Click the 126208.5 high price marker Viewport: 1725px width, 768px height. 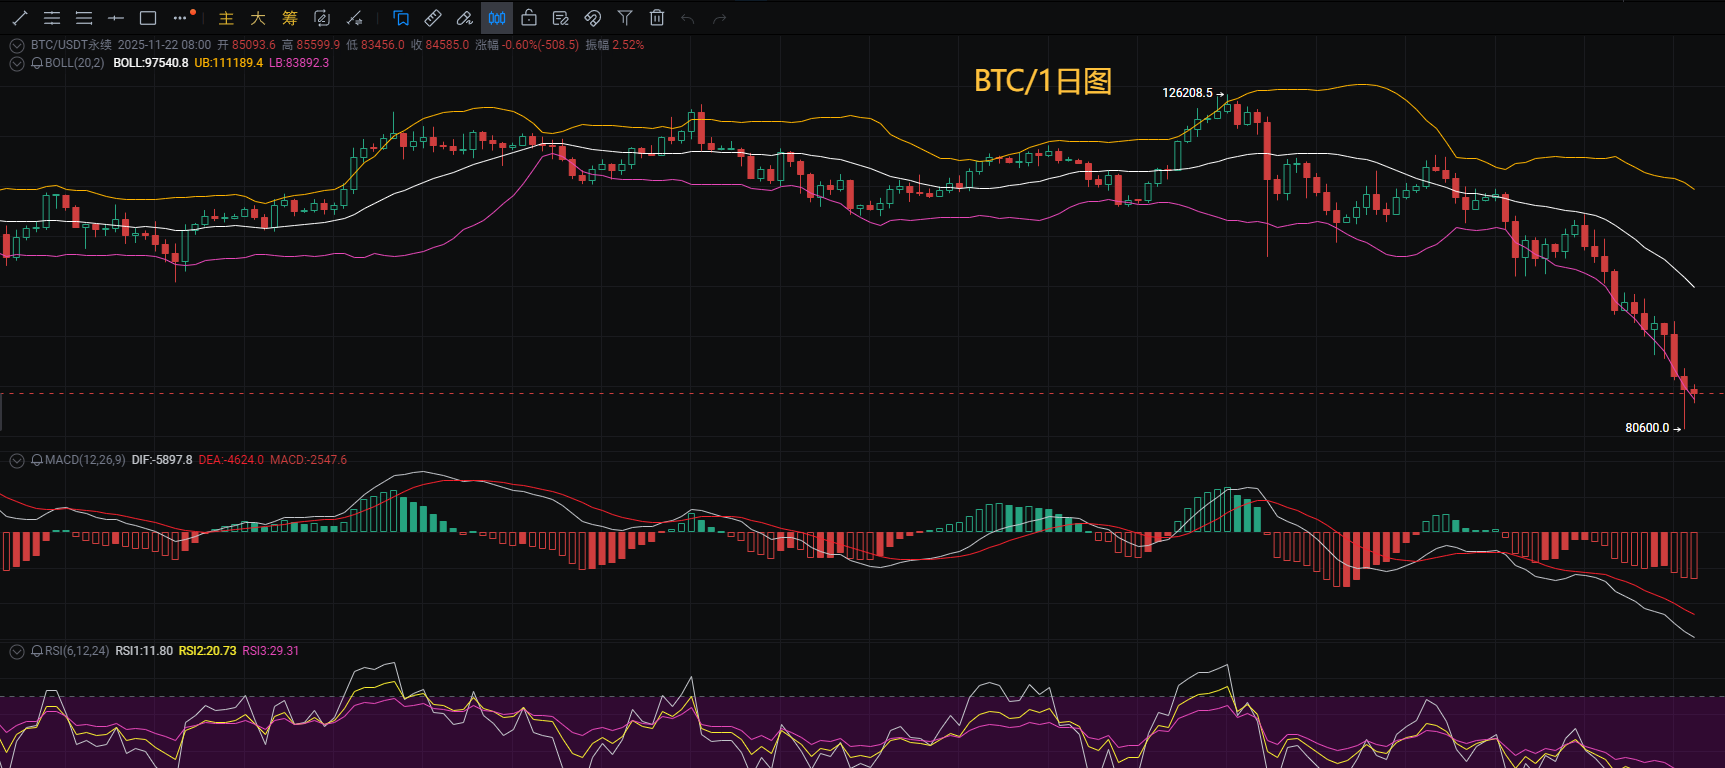[x=1187, y=93]
